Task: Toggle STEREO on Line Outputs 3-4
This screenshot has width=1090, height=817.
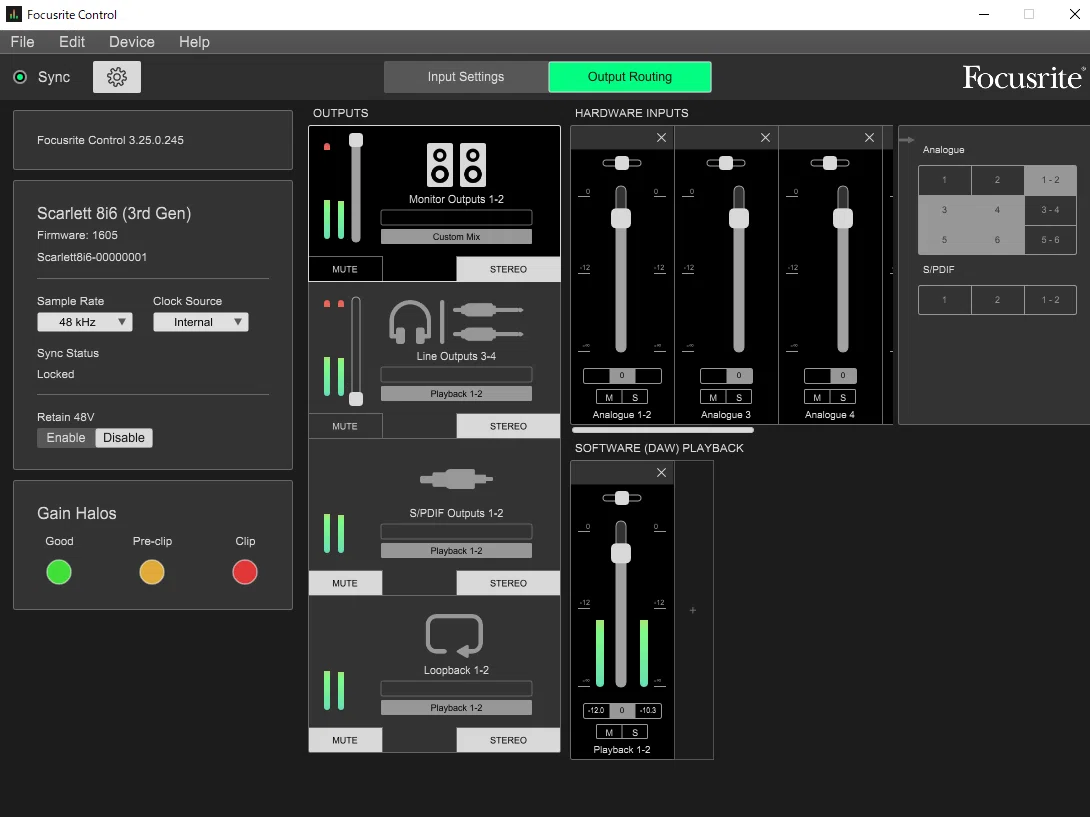Action: coord(508,426)
